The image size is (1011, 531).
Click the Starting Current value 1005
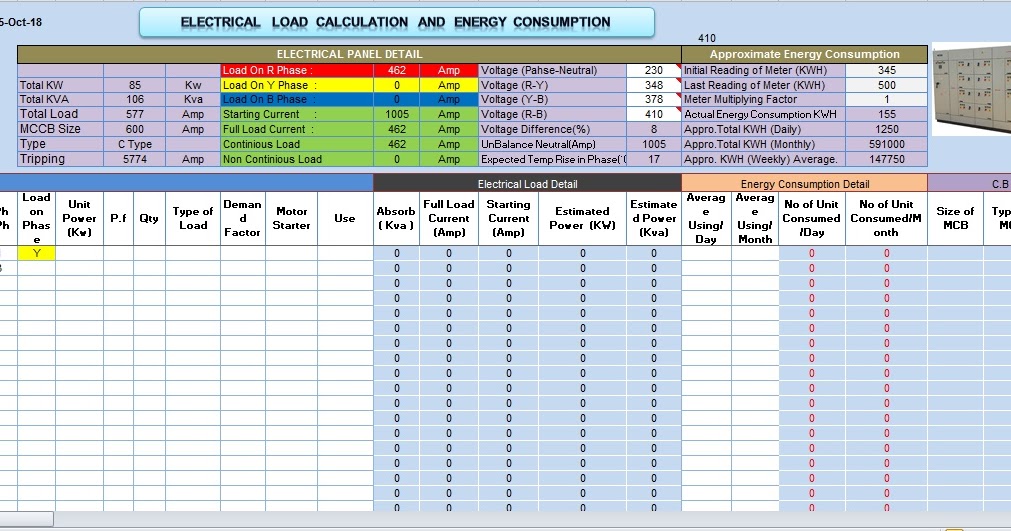tap(397, 114)
